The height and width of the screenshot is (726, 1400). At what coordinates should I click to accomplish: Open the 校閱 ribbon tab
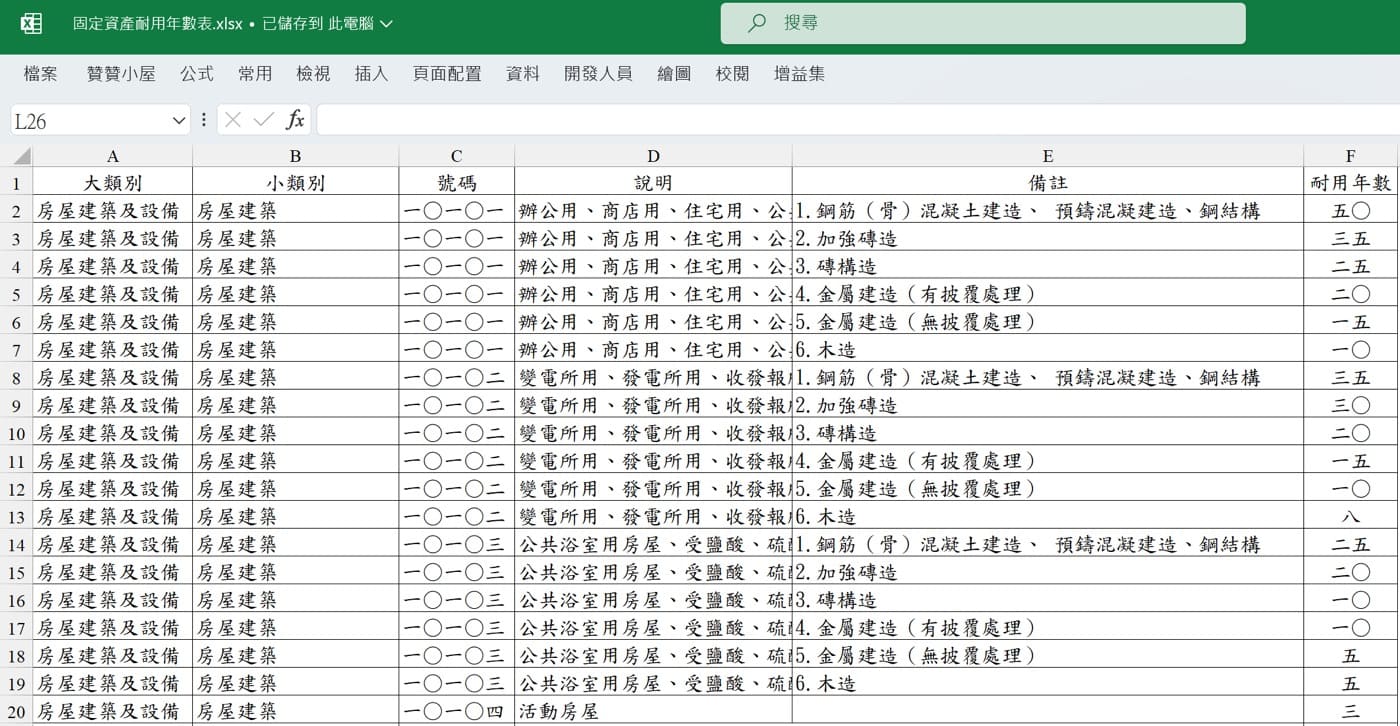pos(732,74)
